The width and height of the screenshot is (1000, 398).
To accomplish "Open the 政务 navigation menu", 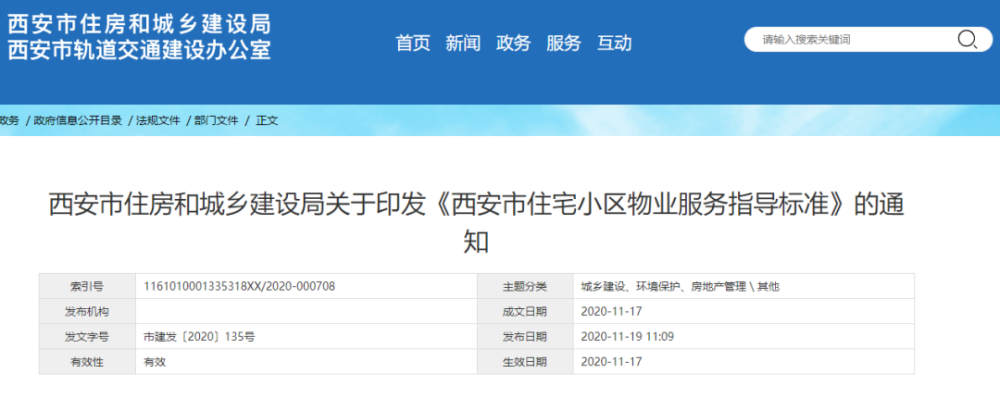I will 513,43.
